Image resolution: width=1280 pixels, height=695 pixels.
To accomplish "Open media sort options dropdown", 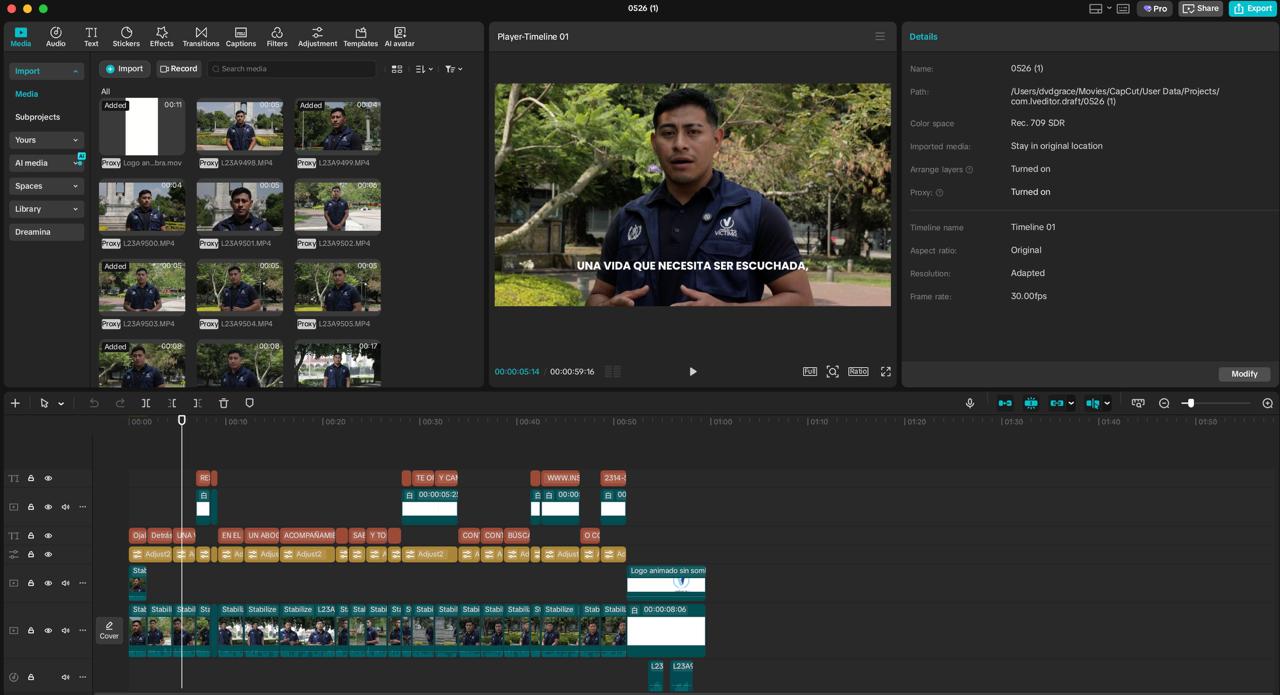I will tap(424, 69).
